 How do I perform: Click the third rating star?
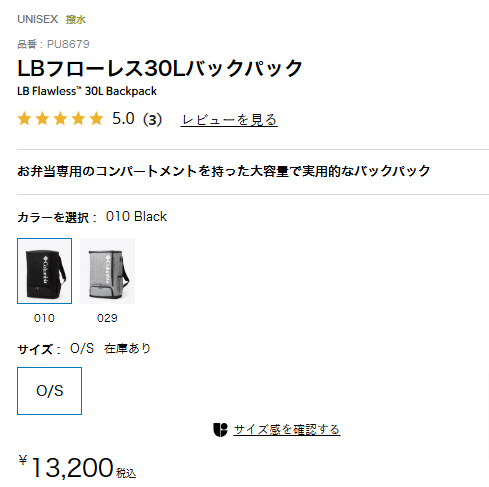click(x=60, y=119)
